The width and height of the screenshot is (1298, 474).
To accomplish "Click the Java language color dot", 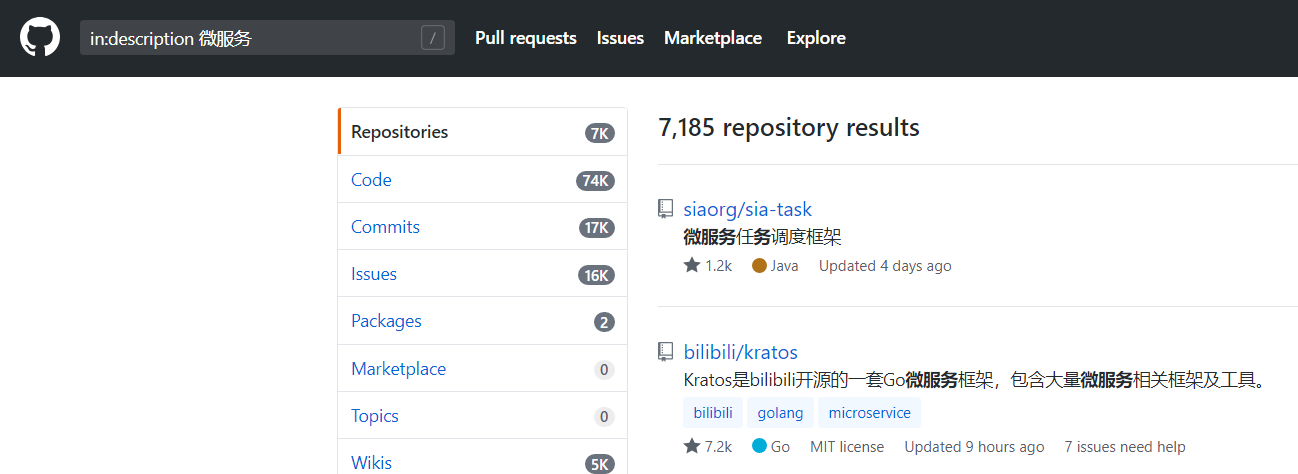I will click(x=759, y=266).
